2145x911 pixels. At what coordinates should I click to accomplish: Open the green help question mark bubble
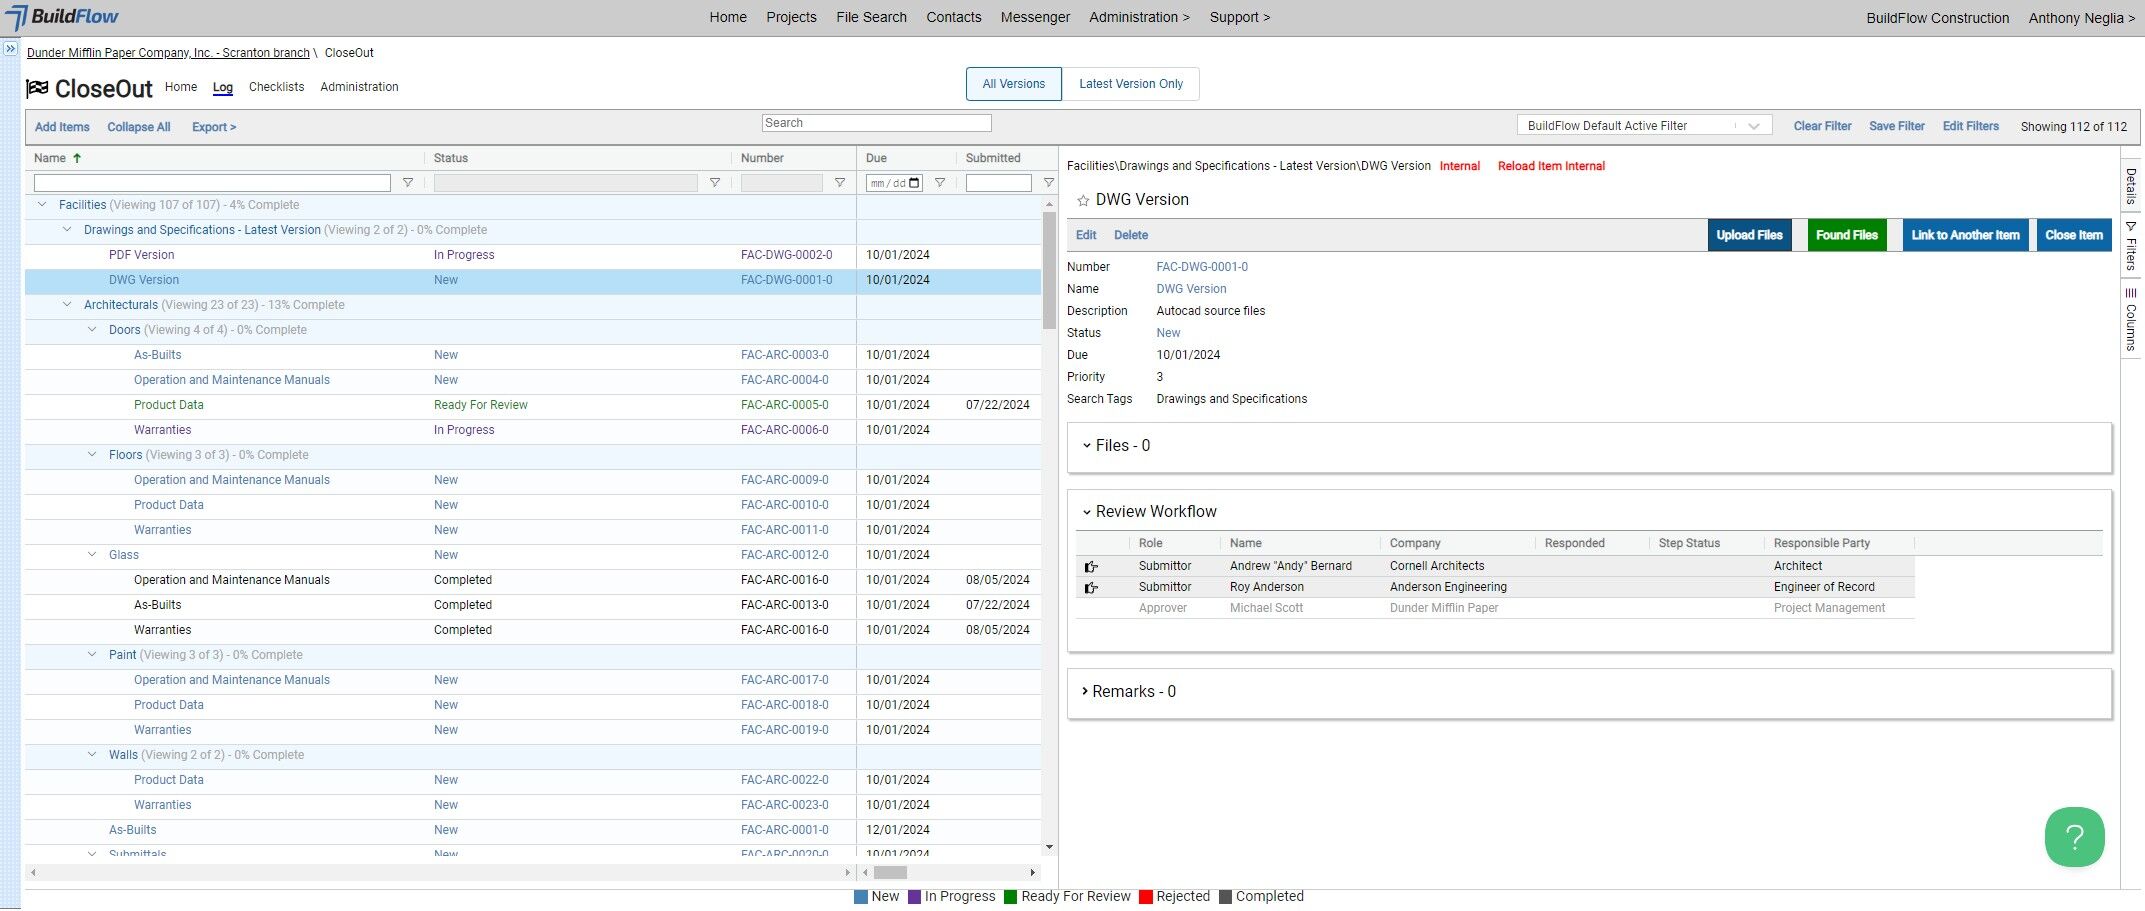pos(2074,837)
